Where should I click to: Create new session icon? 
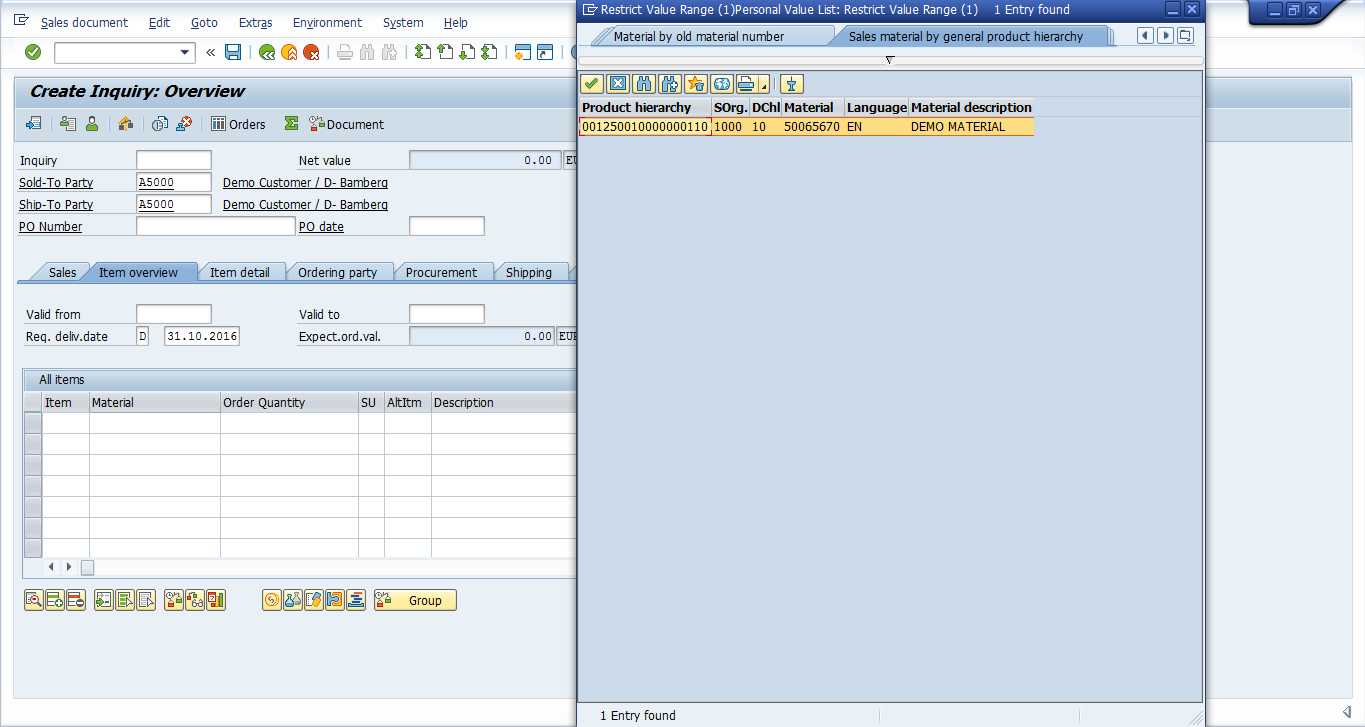(x=522, y=52)
